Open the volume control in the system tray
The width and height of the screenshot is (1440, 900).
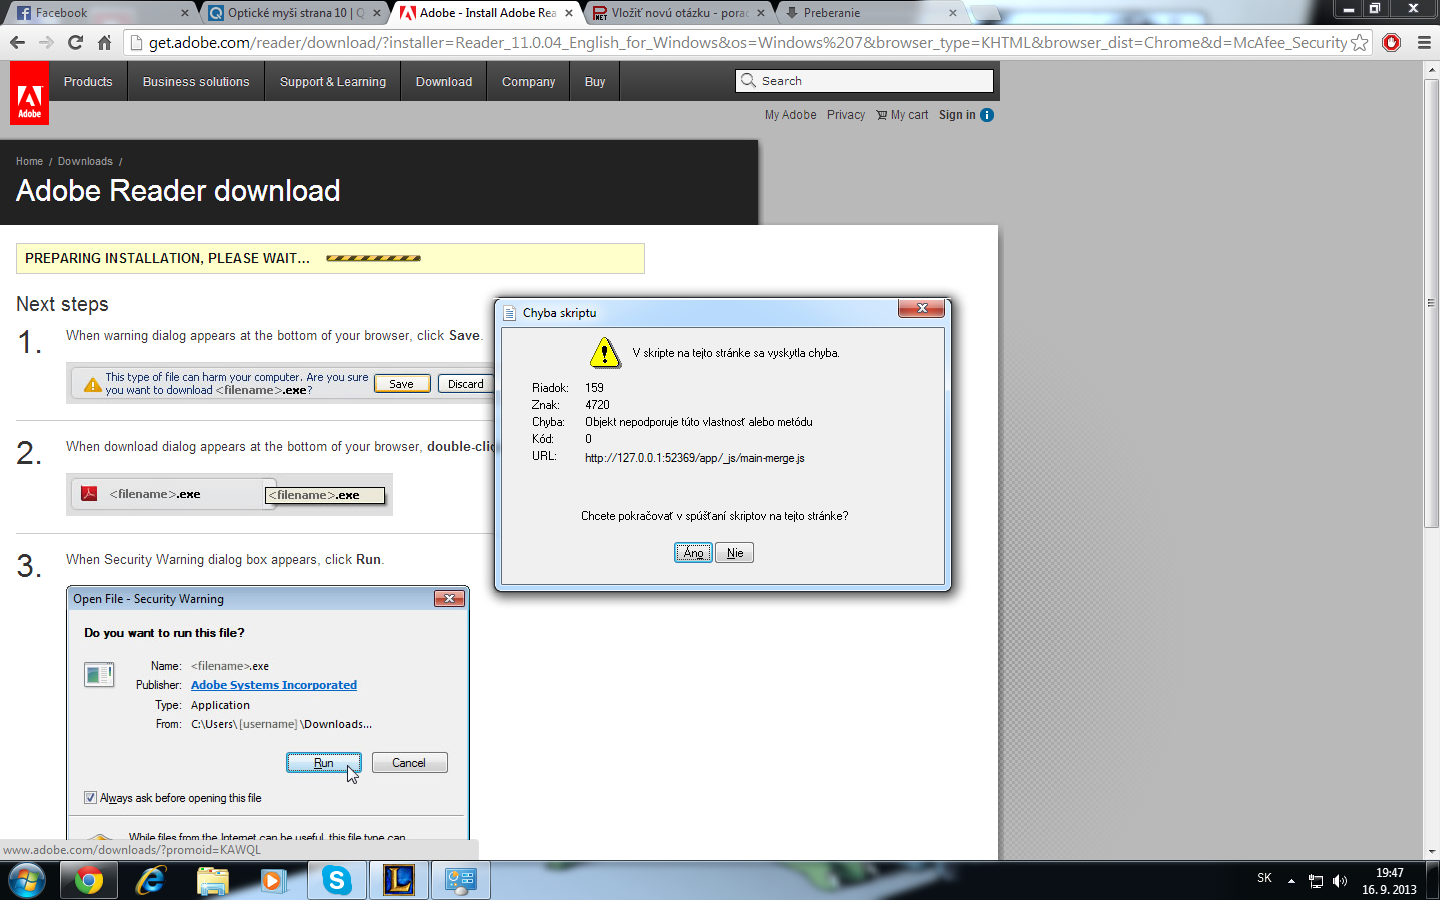[1340, 881]
